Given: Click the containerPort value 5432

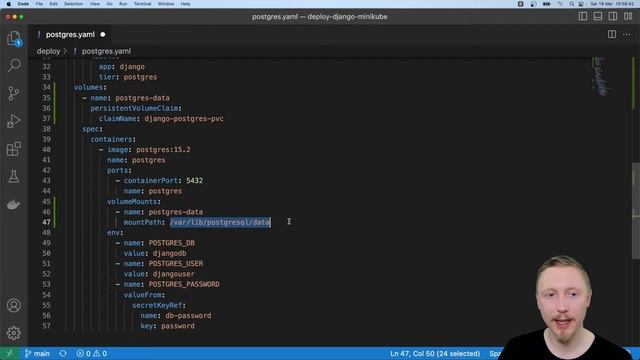Looking at the screenshot, I should (194, 180).
